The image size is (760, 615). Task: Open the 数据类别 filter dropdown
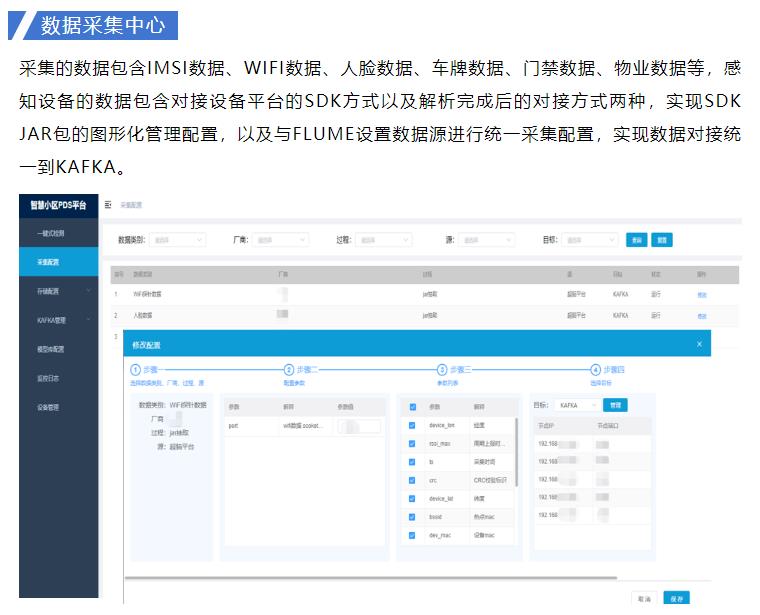[x=177, y=240]
